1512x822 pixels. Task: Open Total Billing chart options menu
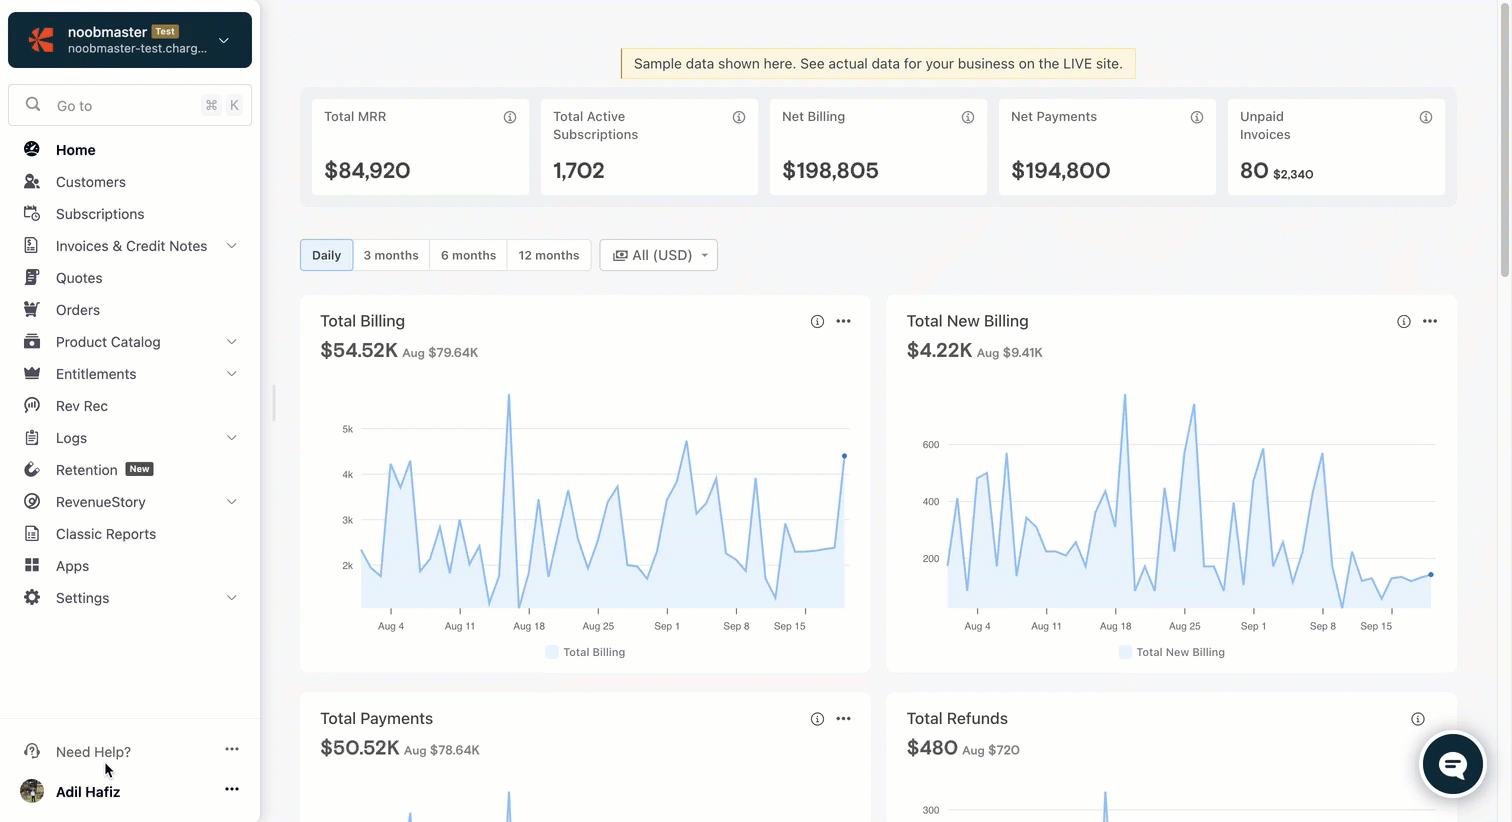(843, 321)
